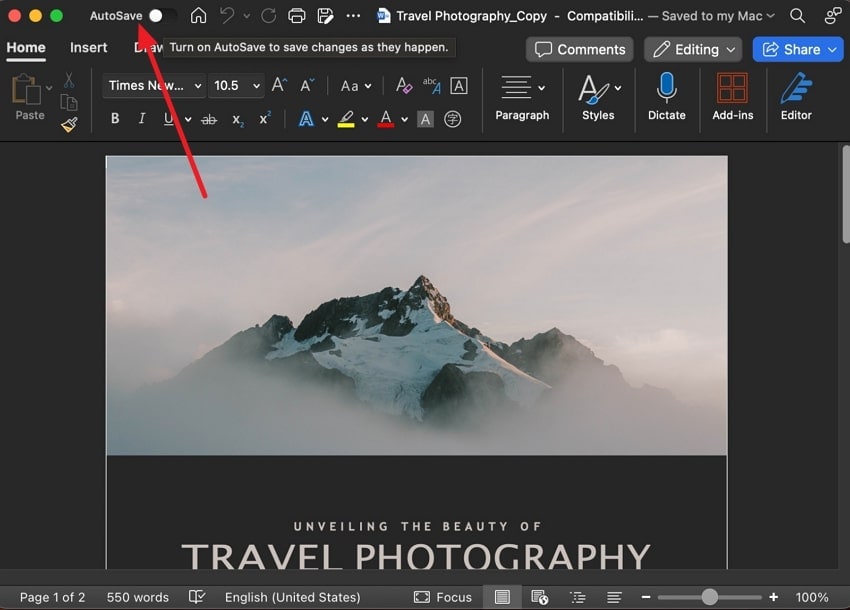
Task: Expand the underline style arrow
Action: (188, 119)
